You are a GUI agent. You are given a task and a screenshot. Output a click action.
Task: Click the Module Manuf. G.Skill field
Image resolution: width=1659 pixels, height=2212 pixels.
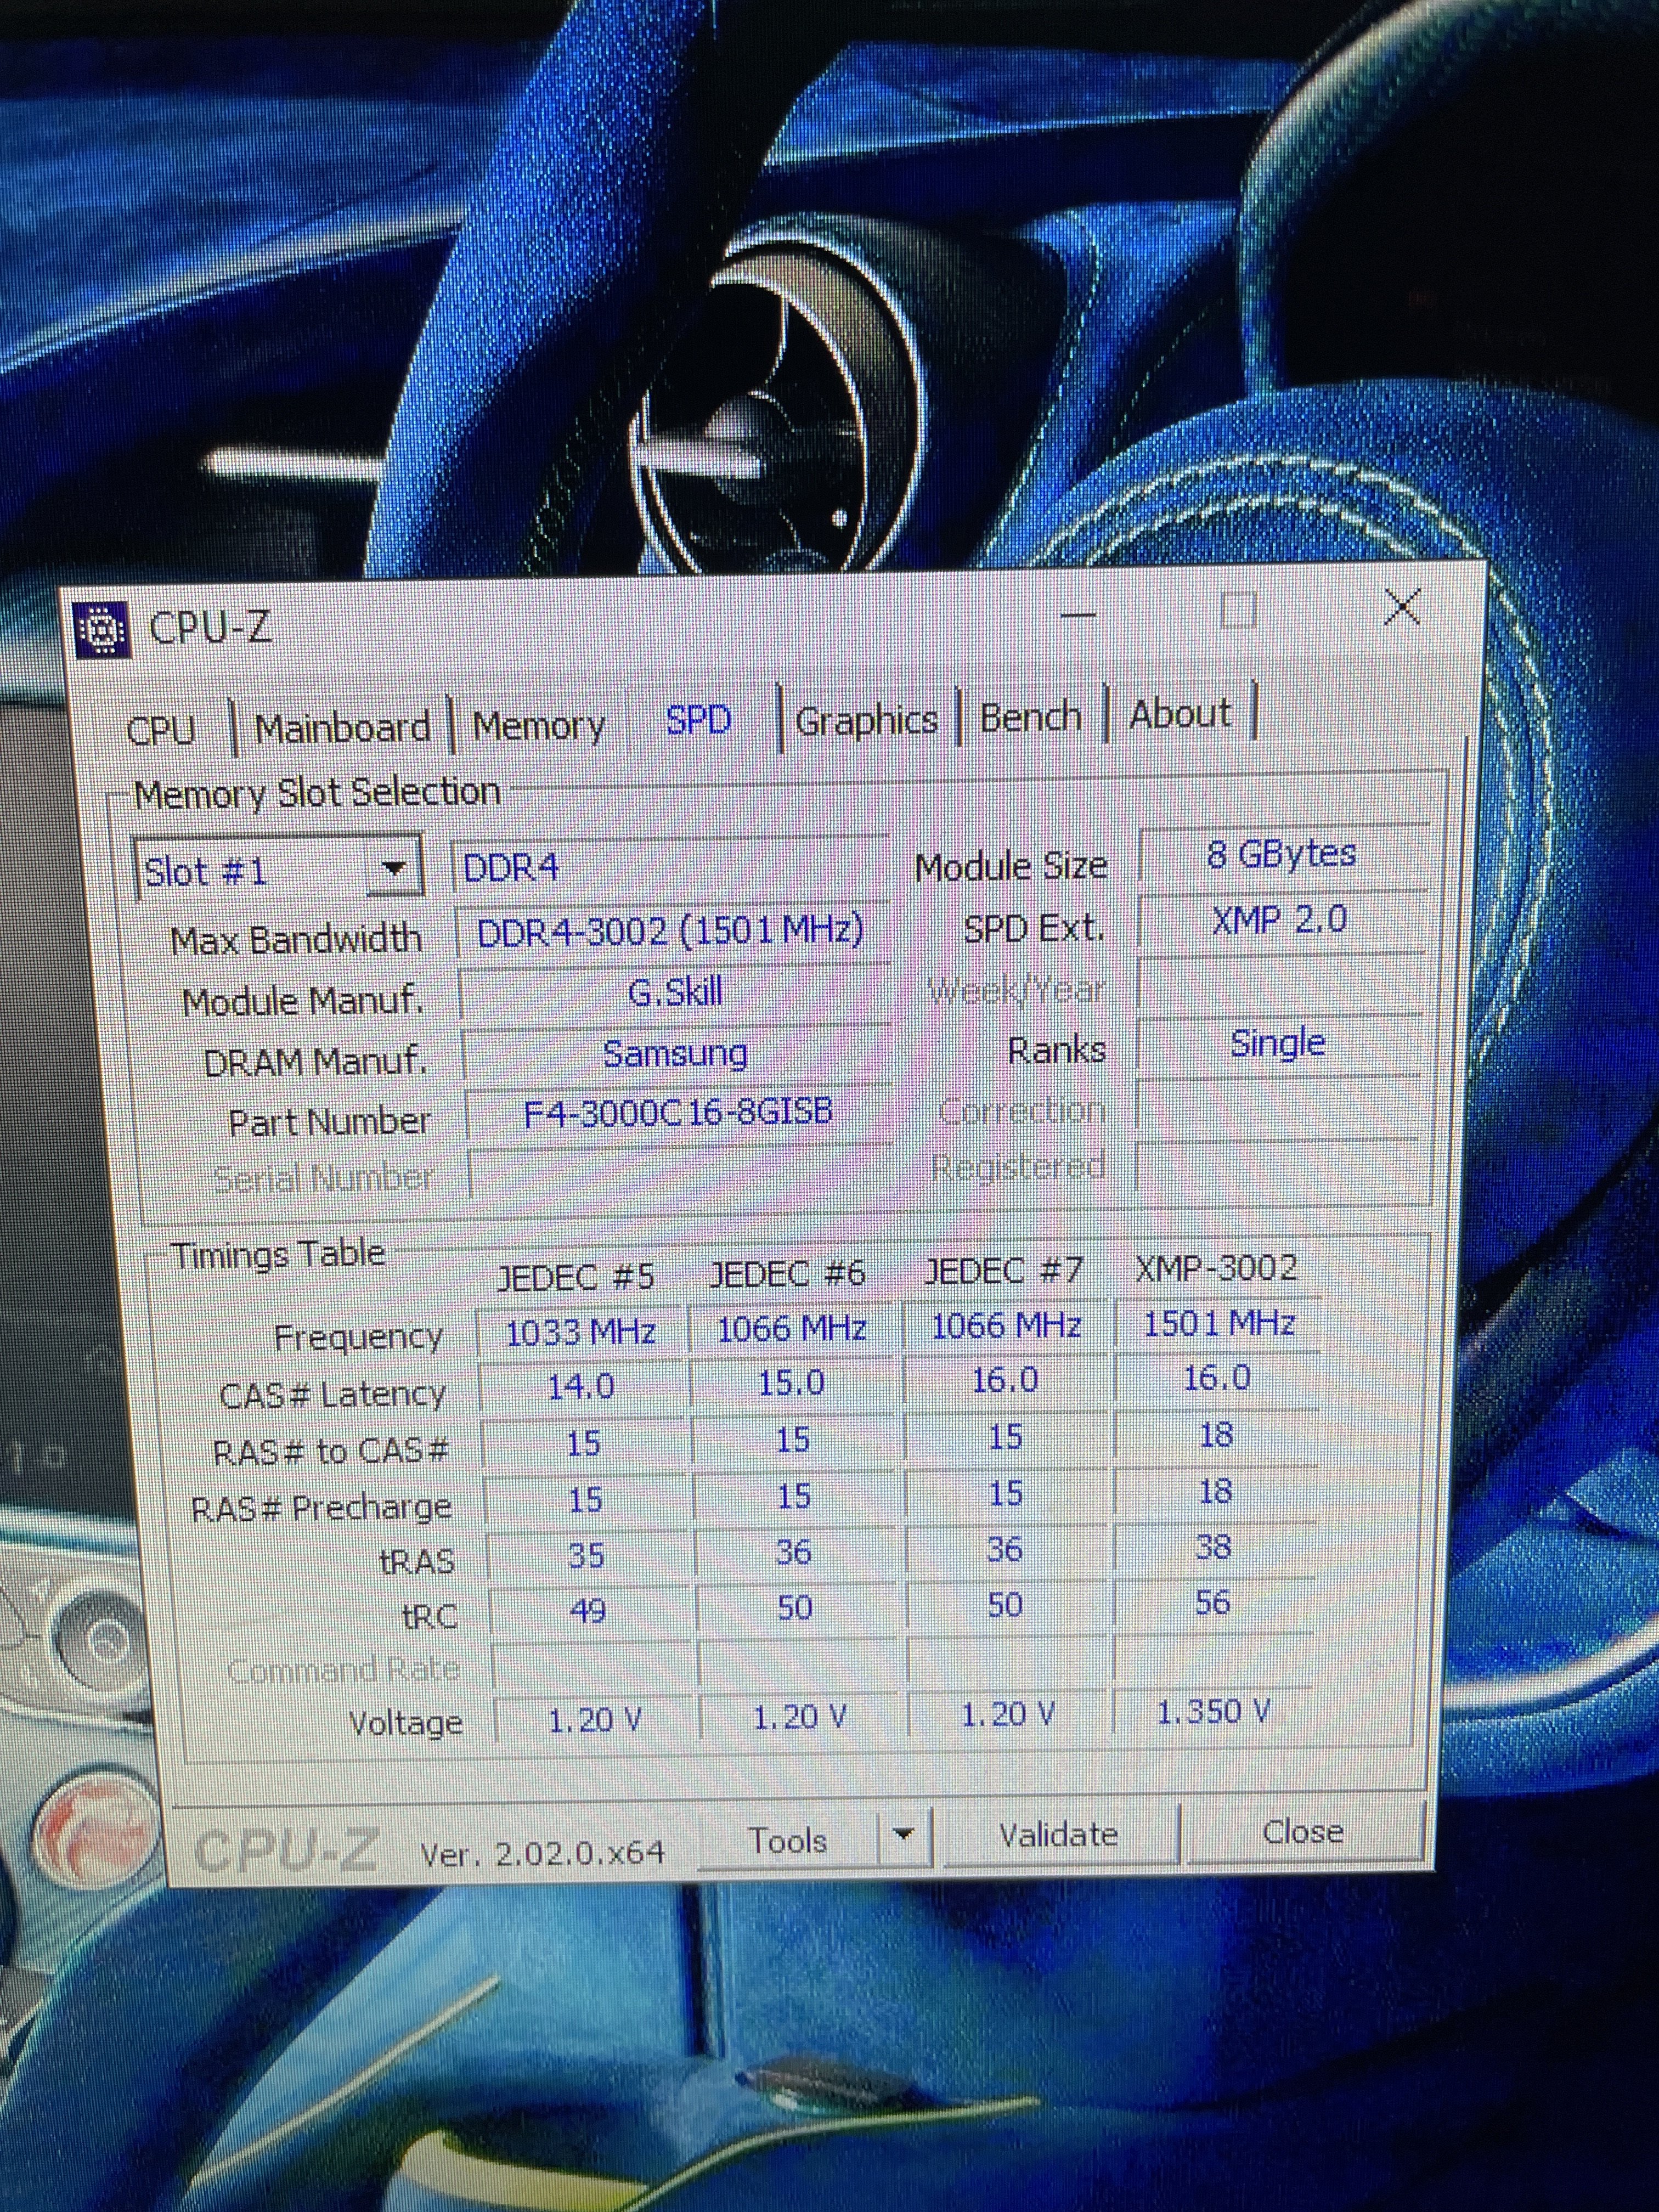tap(675, 993)
